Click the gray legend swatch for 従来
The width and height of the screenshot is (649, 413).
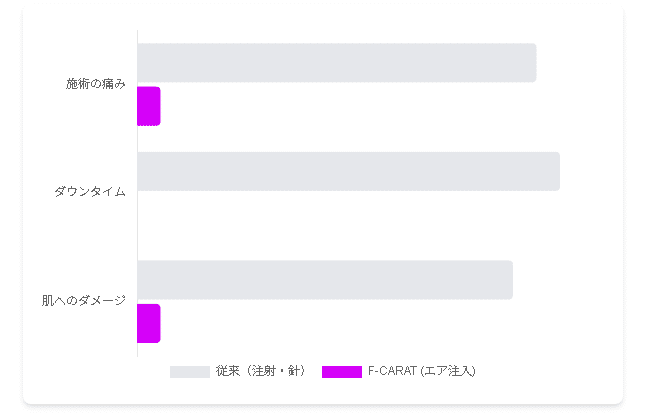pos(190,372)
